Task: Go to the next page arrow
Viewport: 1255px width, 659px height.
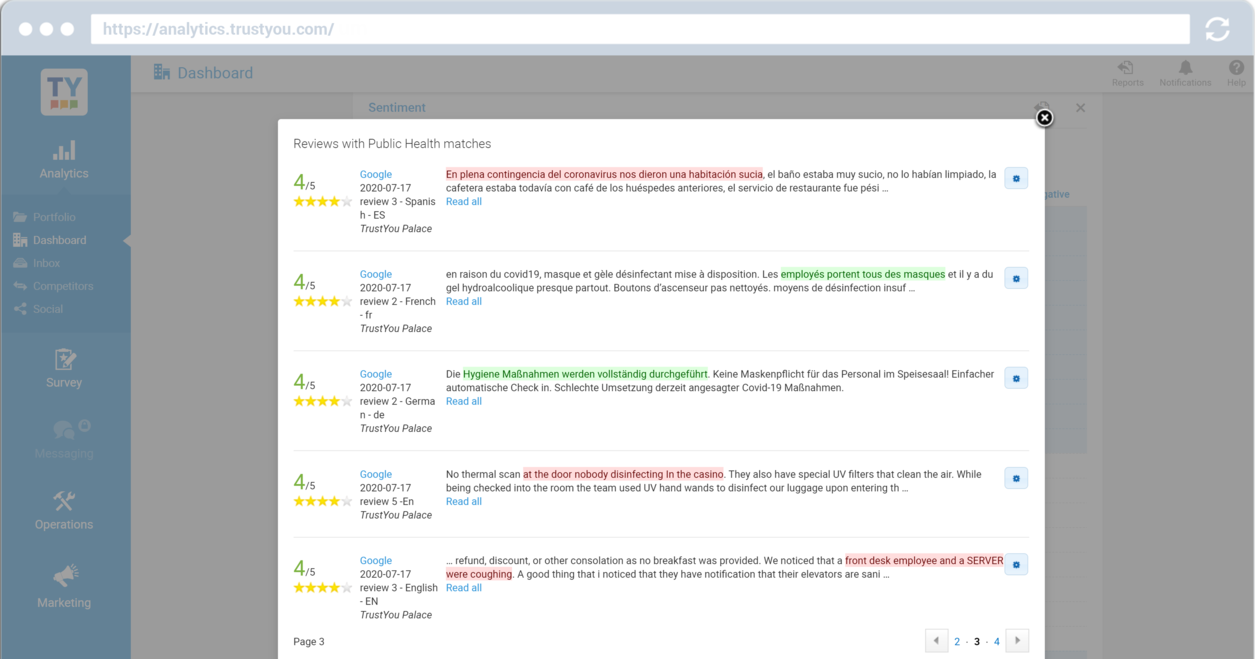Action: point(1017,641)
